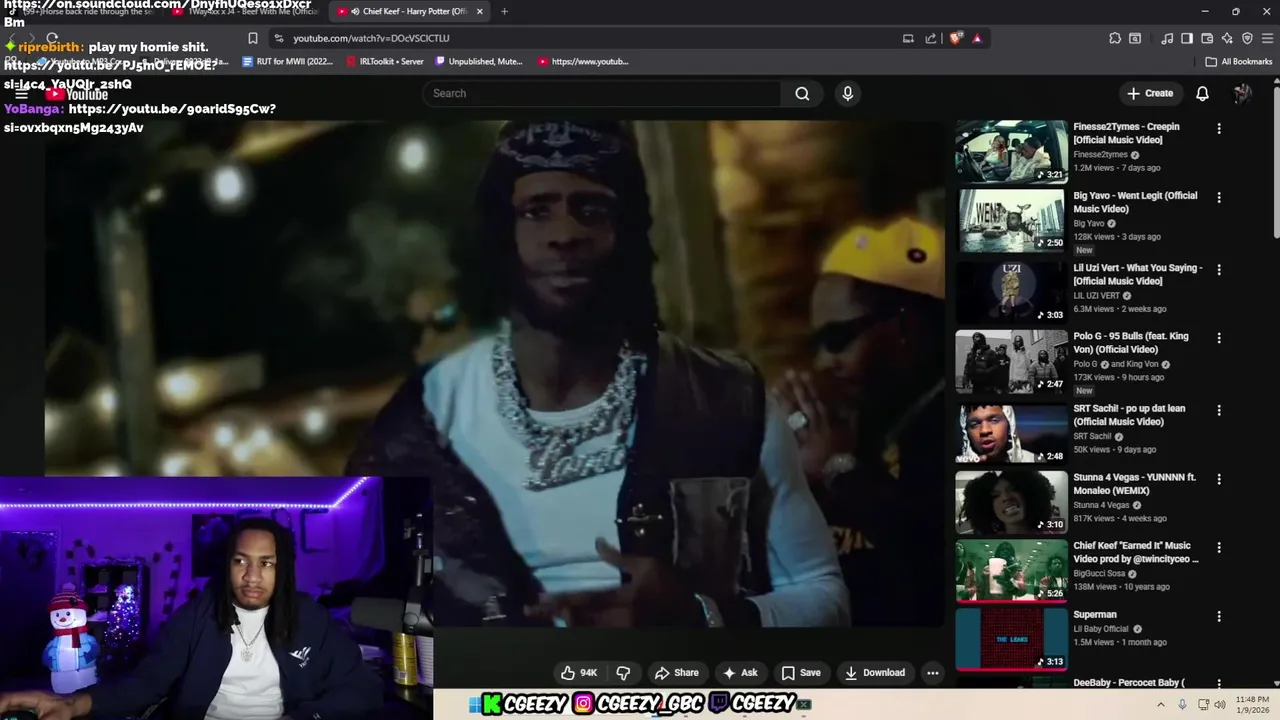Dislike the video with thumbs down
1280x720 pixels.
pyautogui.click(x=623, y=673)
